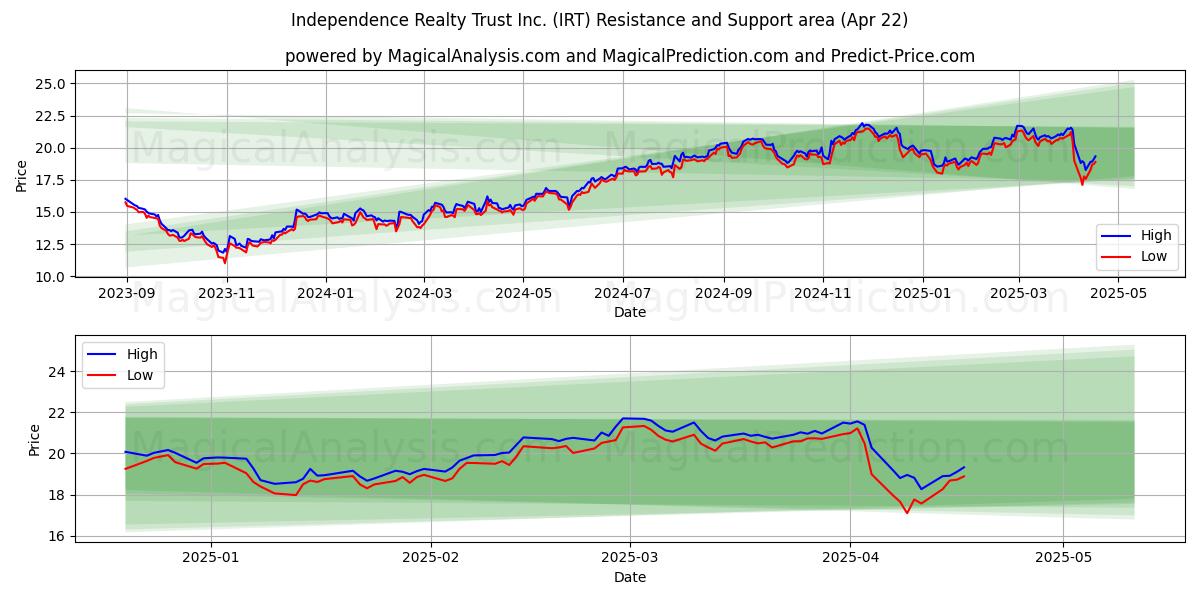Viewport: 1200px width, 600px height.
Task: Click the '2024-07' x-axis label of the top chart
Action: pyautogui.click(x=623, y=294)
